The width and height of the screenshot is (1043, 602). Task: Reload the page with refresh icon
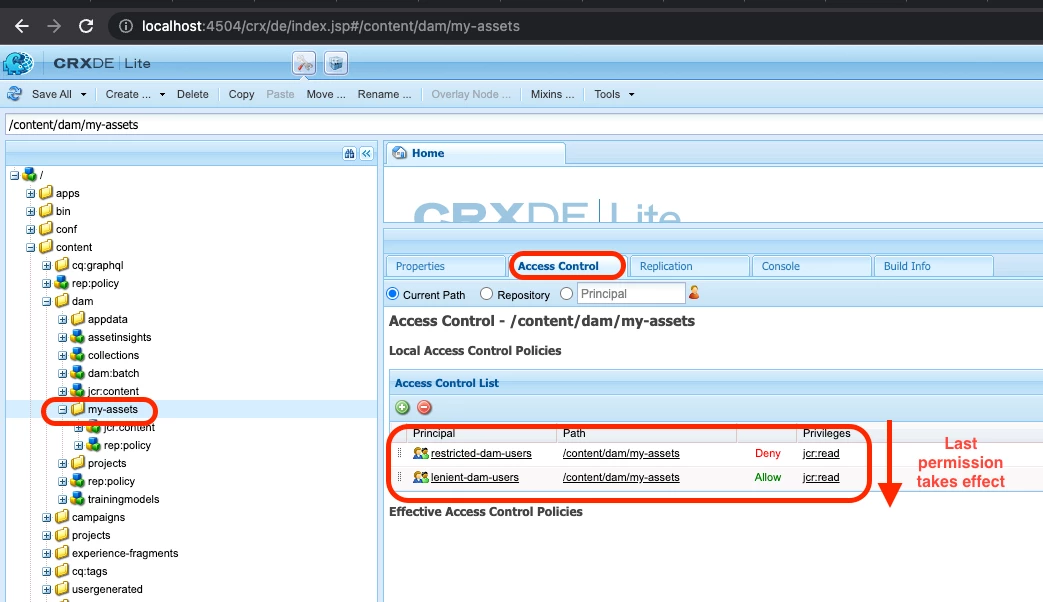[86, 26]
